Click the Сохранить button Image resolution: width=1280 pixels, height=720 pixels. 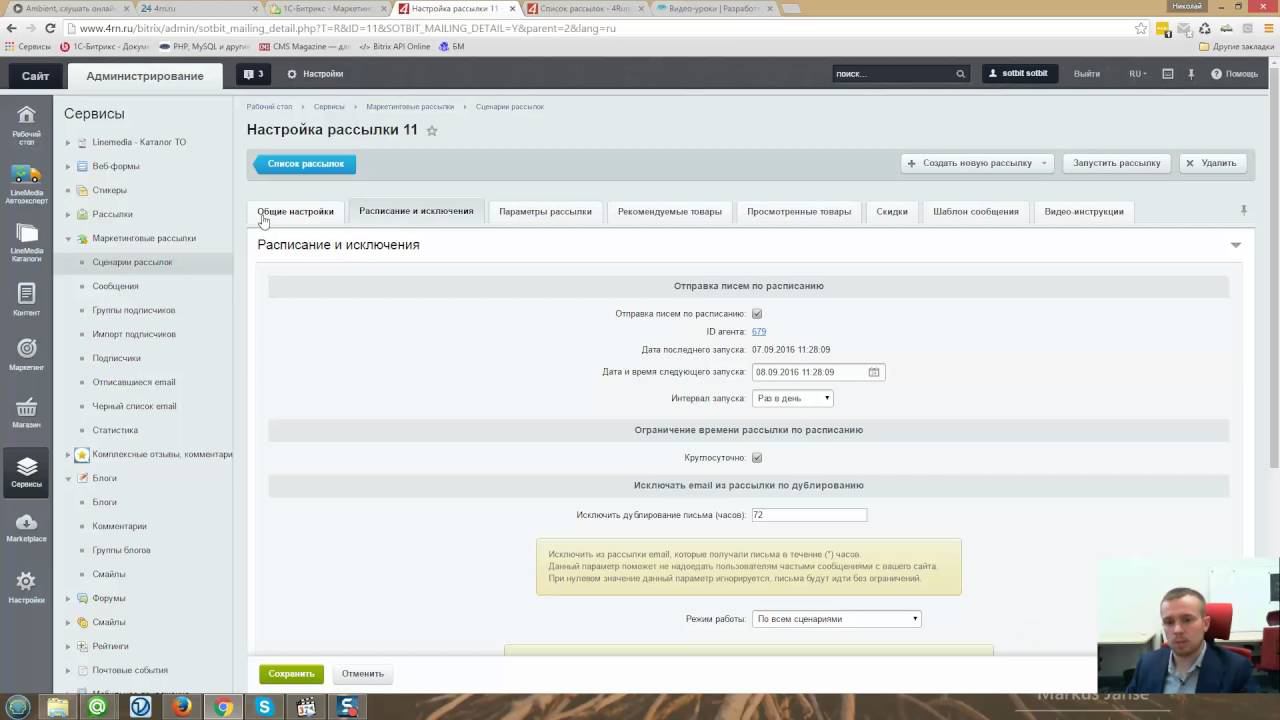point(291,674)
